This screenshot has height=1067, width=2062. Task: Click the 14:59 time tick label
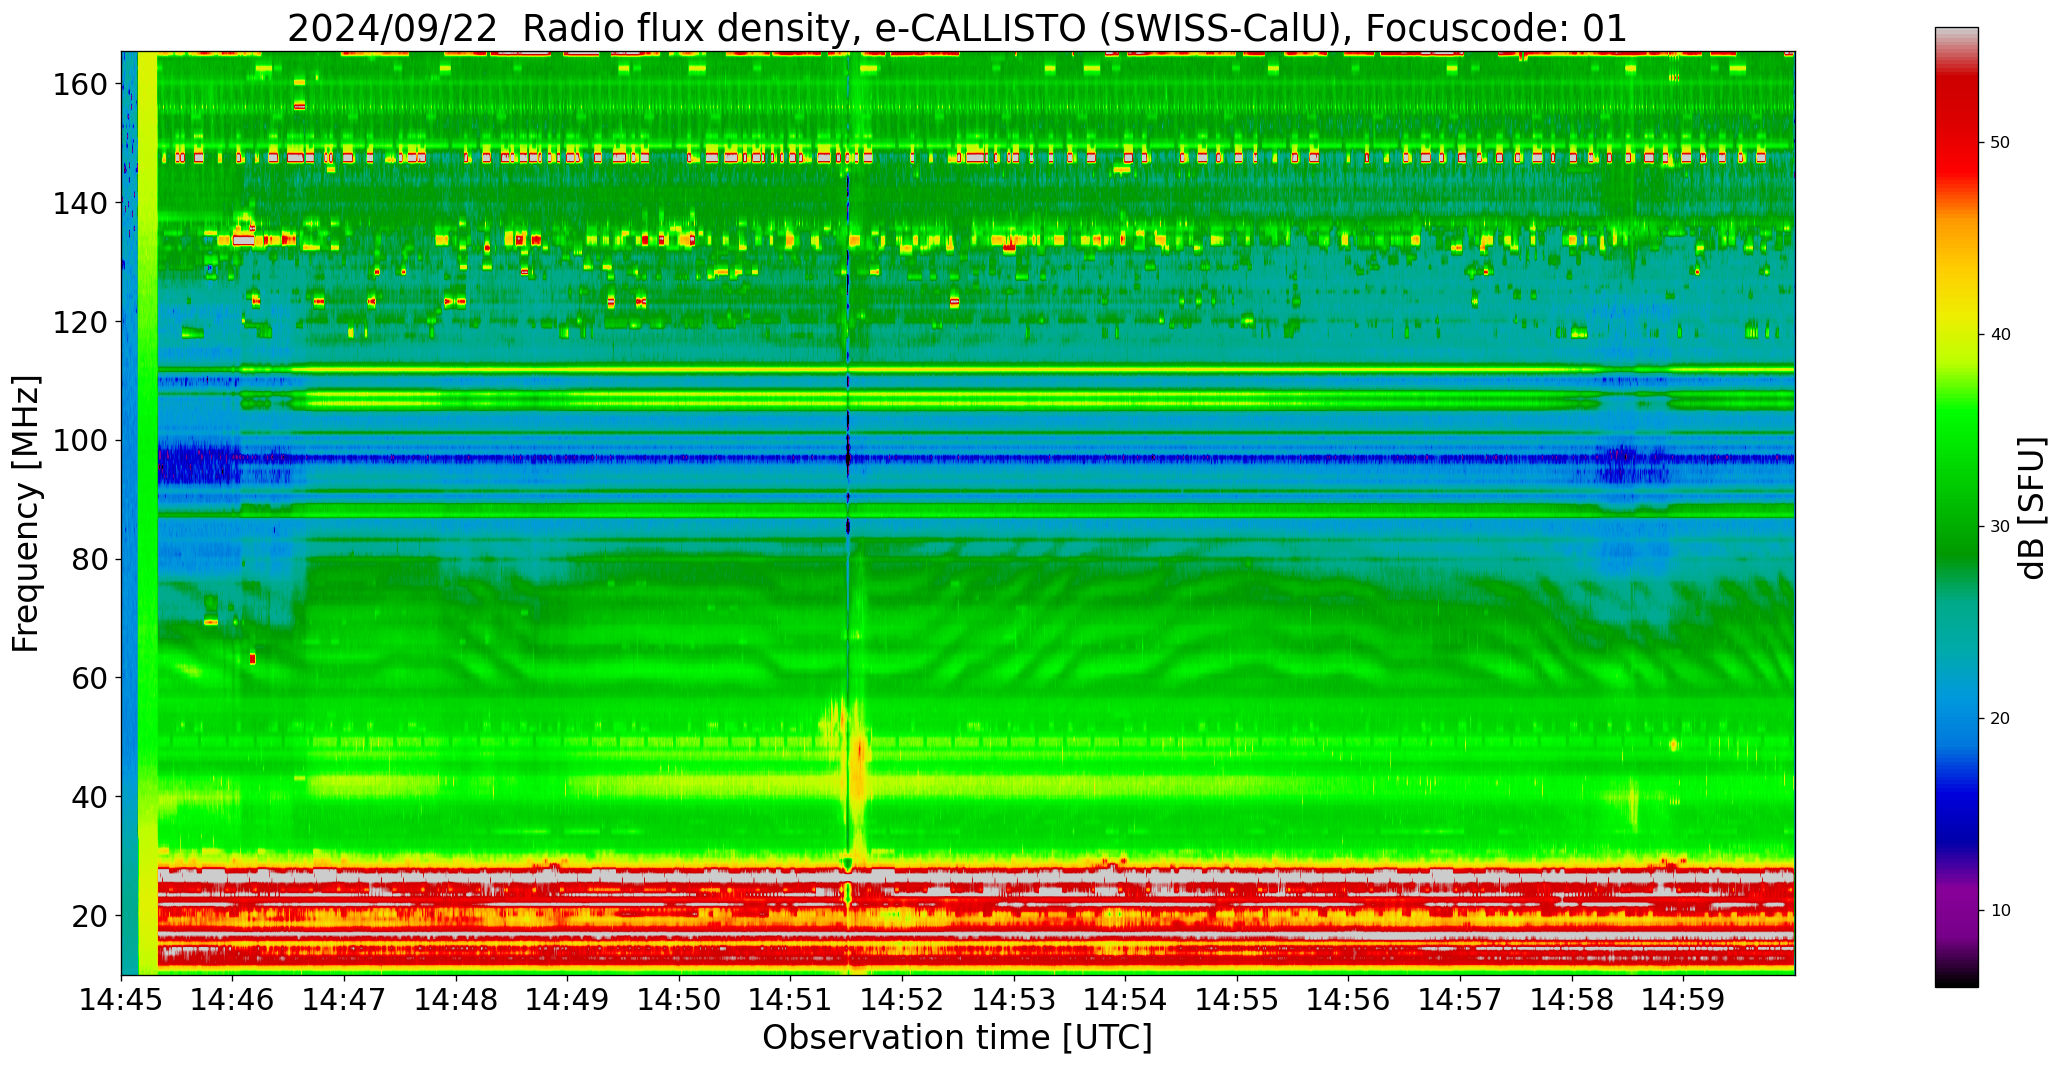pyautogui.click(x=1683, y=999)
